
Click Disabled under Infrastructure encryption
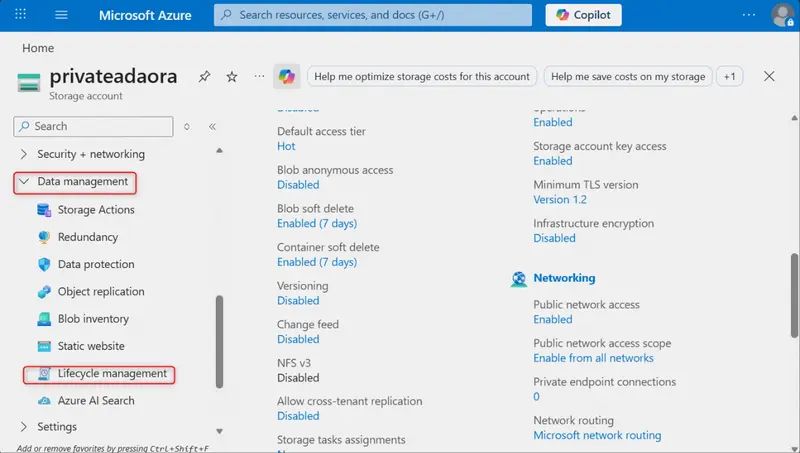click(x=554, y=238)
